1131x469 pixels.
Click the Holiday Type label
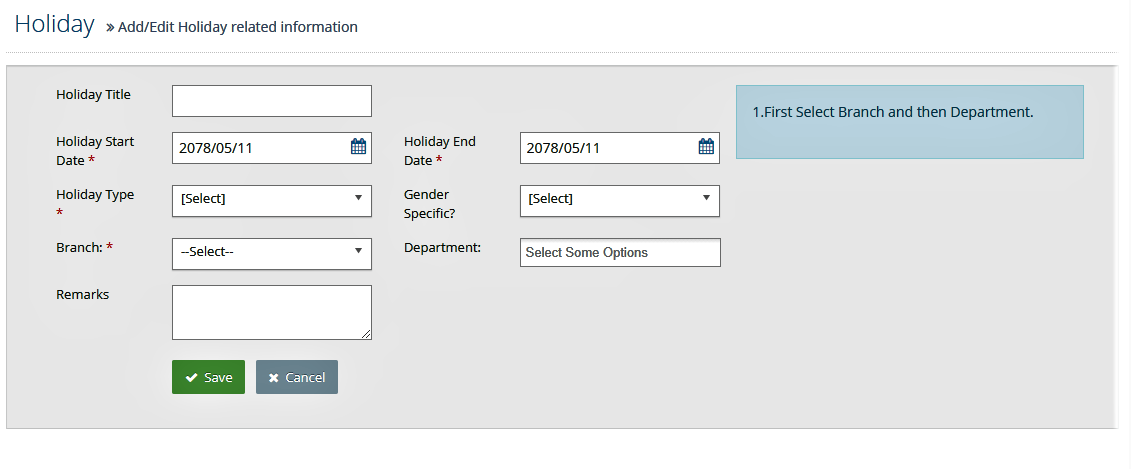(x=95, y=195)
